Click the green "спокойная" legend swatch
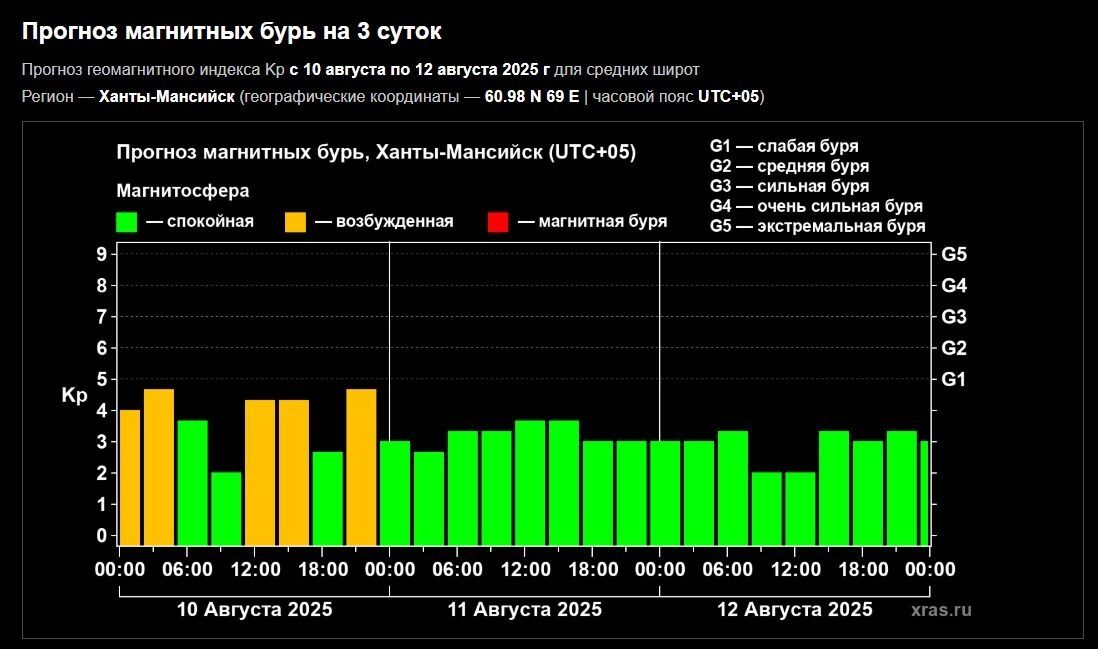The height and width of the screenshot is (649, 1098). coord(127,222)
